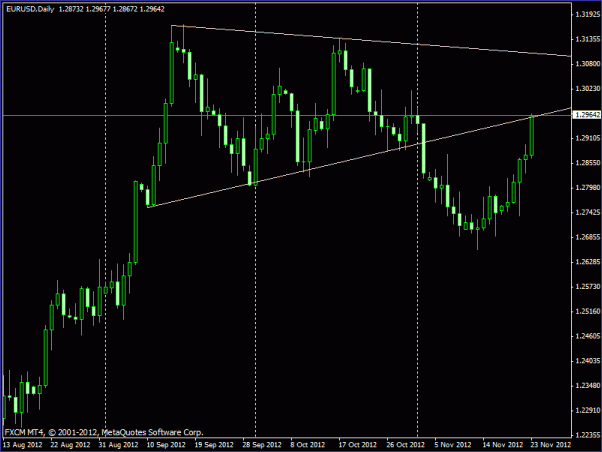Select the current price label 1.29642
Image resolution: width=602 pixels, height=452 pixels.
[x=587, y=115]
